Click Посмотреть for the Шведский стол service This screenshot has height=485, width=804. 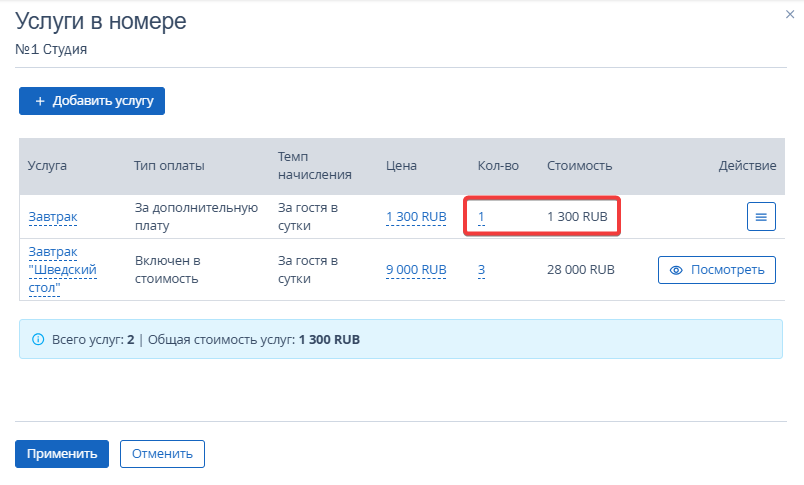(x=716, y=270)
